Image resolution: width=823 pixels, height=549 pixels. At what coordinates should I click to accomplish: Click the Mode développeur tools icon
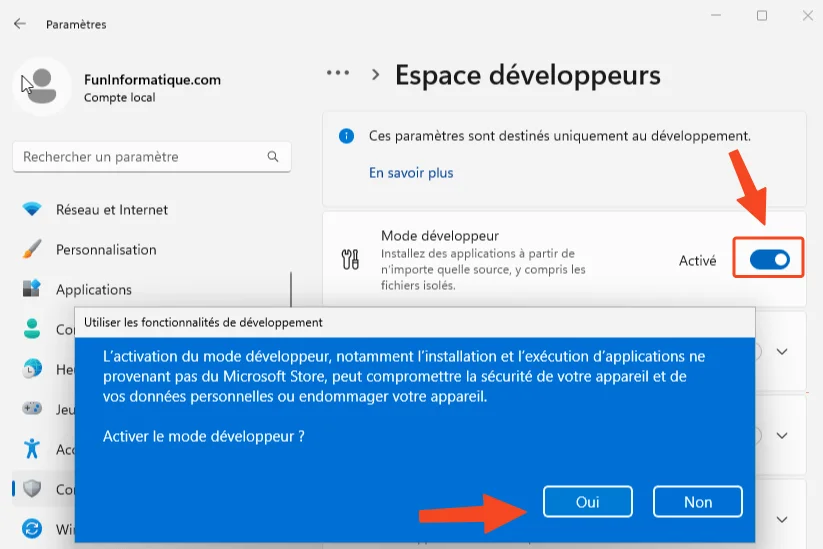(x=350, y=260)
